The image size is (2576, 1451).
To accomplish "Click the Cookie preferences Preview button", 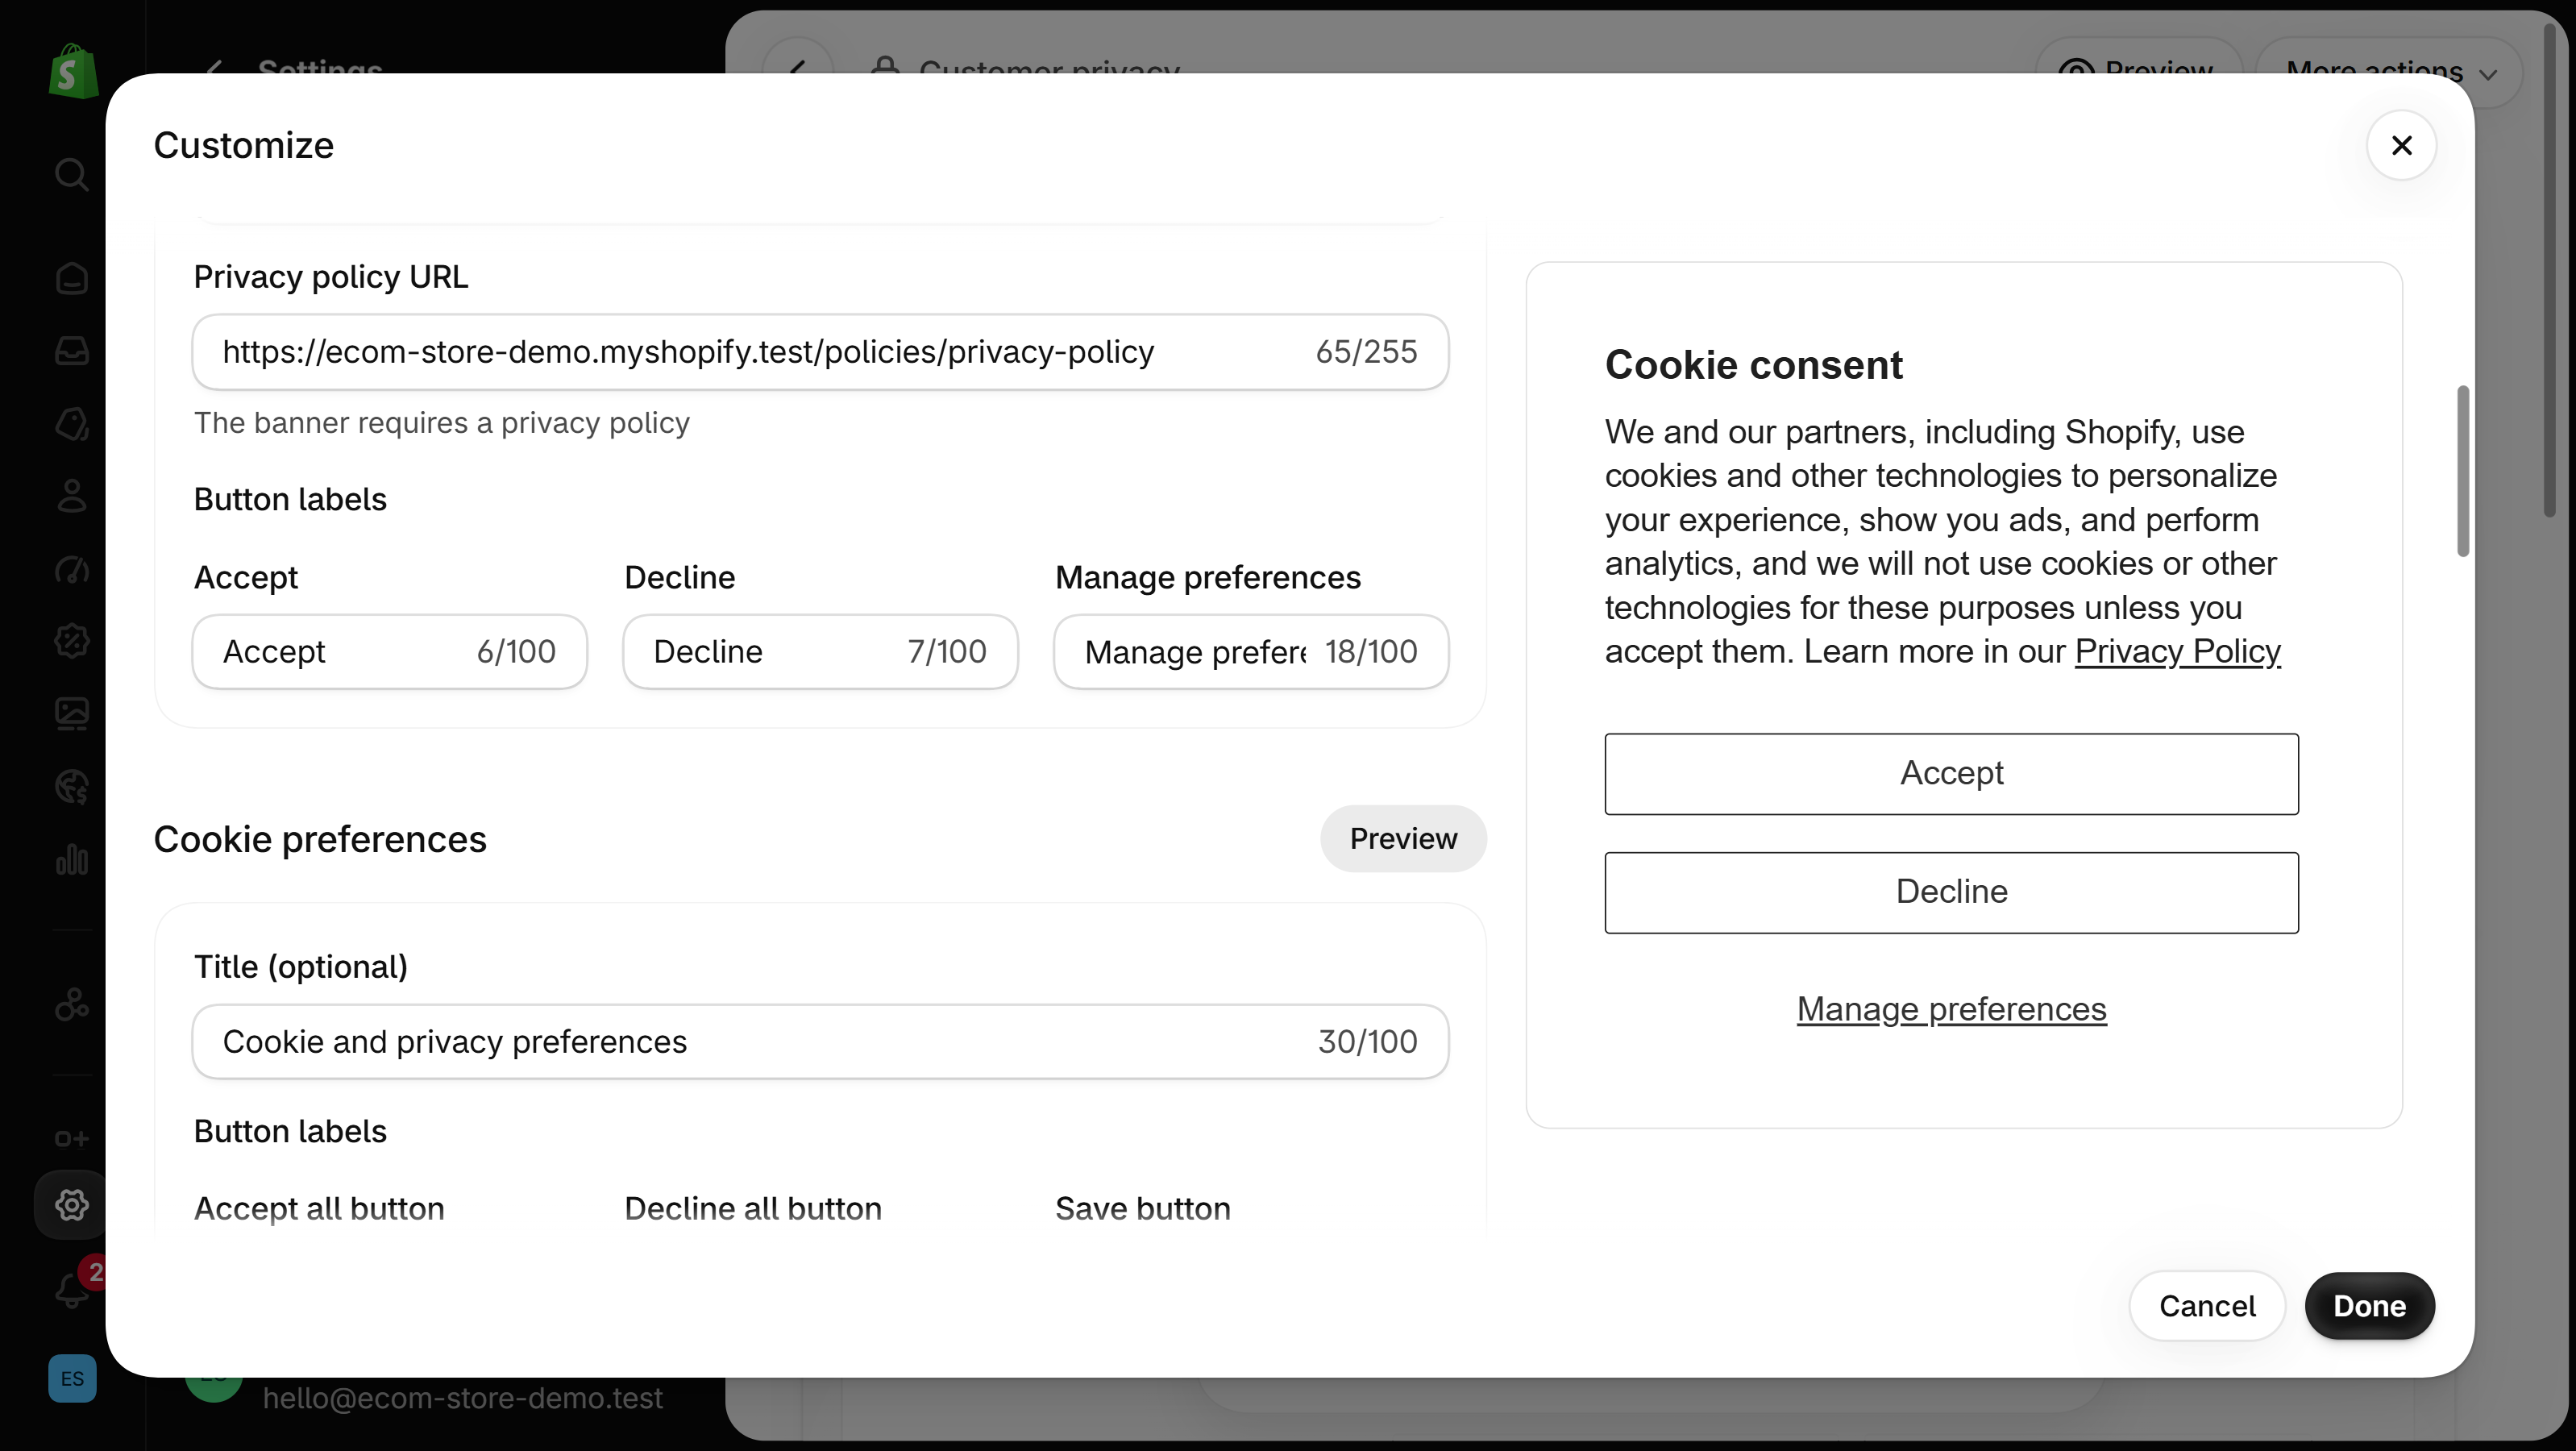I will 1403,838.
